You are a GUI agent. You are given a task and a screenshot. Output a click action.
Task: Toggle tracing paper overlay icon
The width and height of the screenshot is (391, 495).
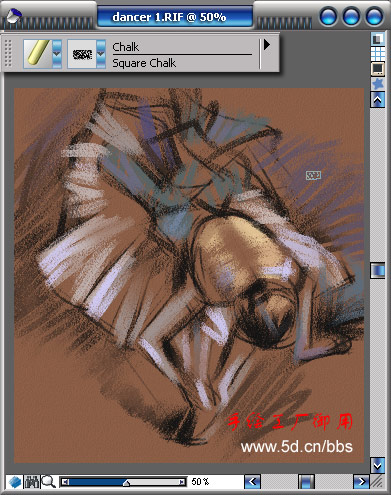coord(378,39)
